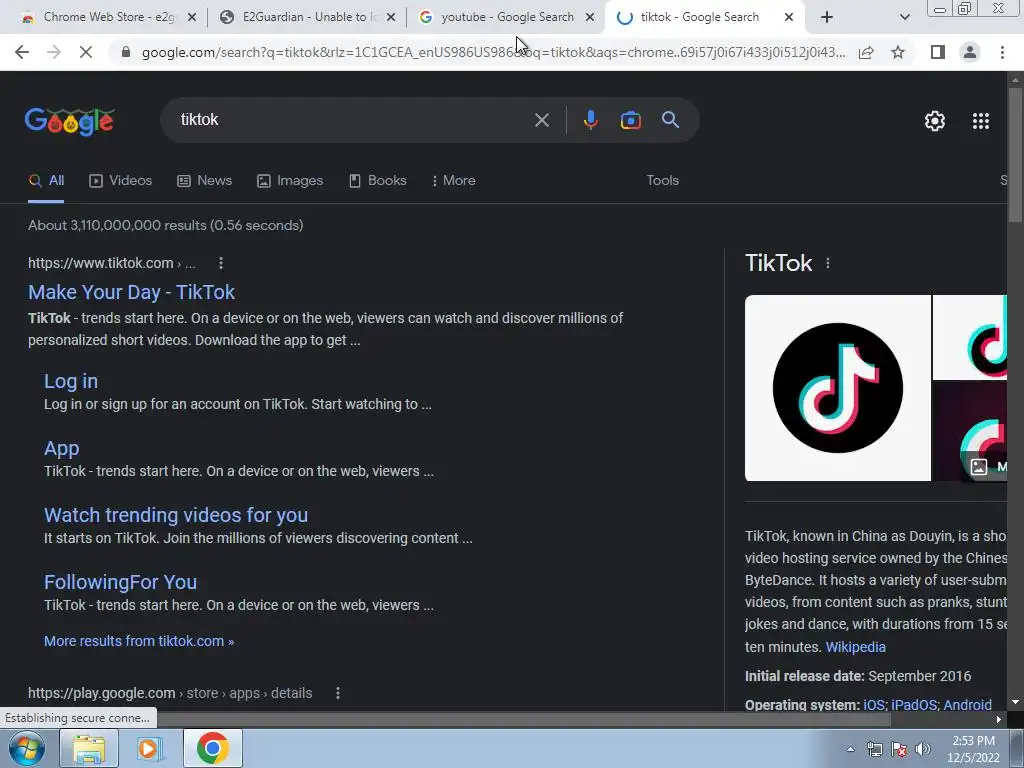Open the Chrome three-dot menu

tap(1002, 52)
